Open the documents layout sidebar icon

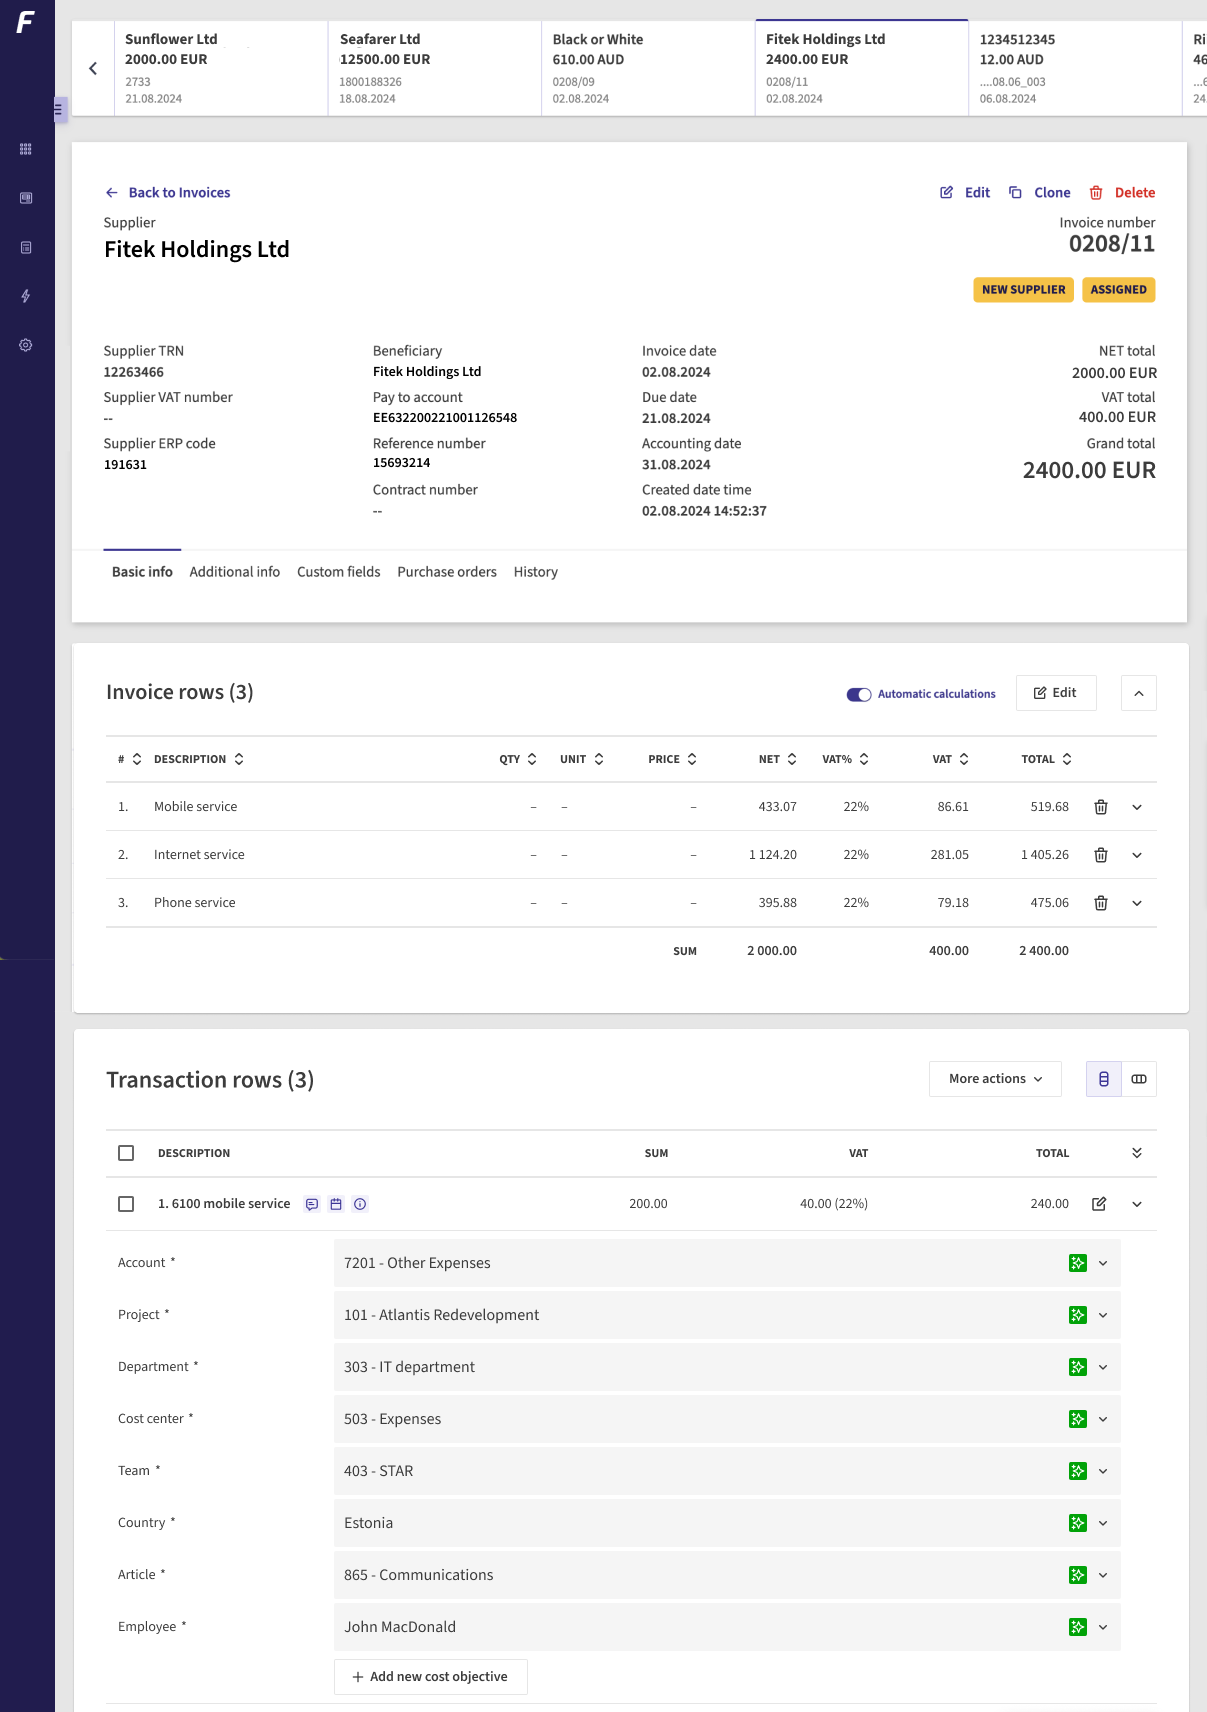[x=26, y=247]
